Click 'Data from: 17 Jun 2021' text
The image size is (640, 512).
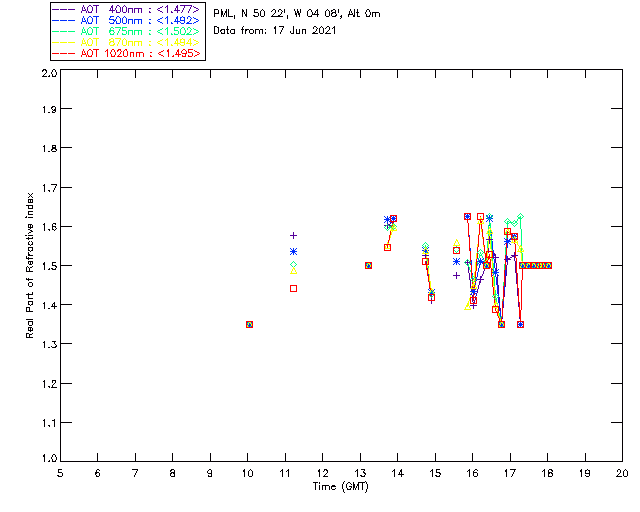click(275, 31)
